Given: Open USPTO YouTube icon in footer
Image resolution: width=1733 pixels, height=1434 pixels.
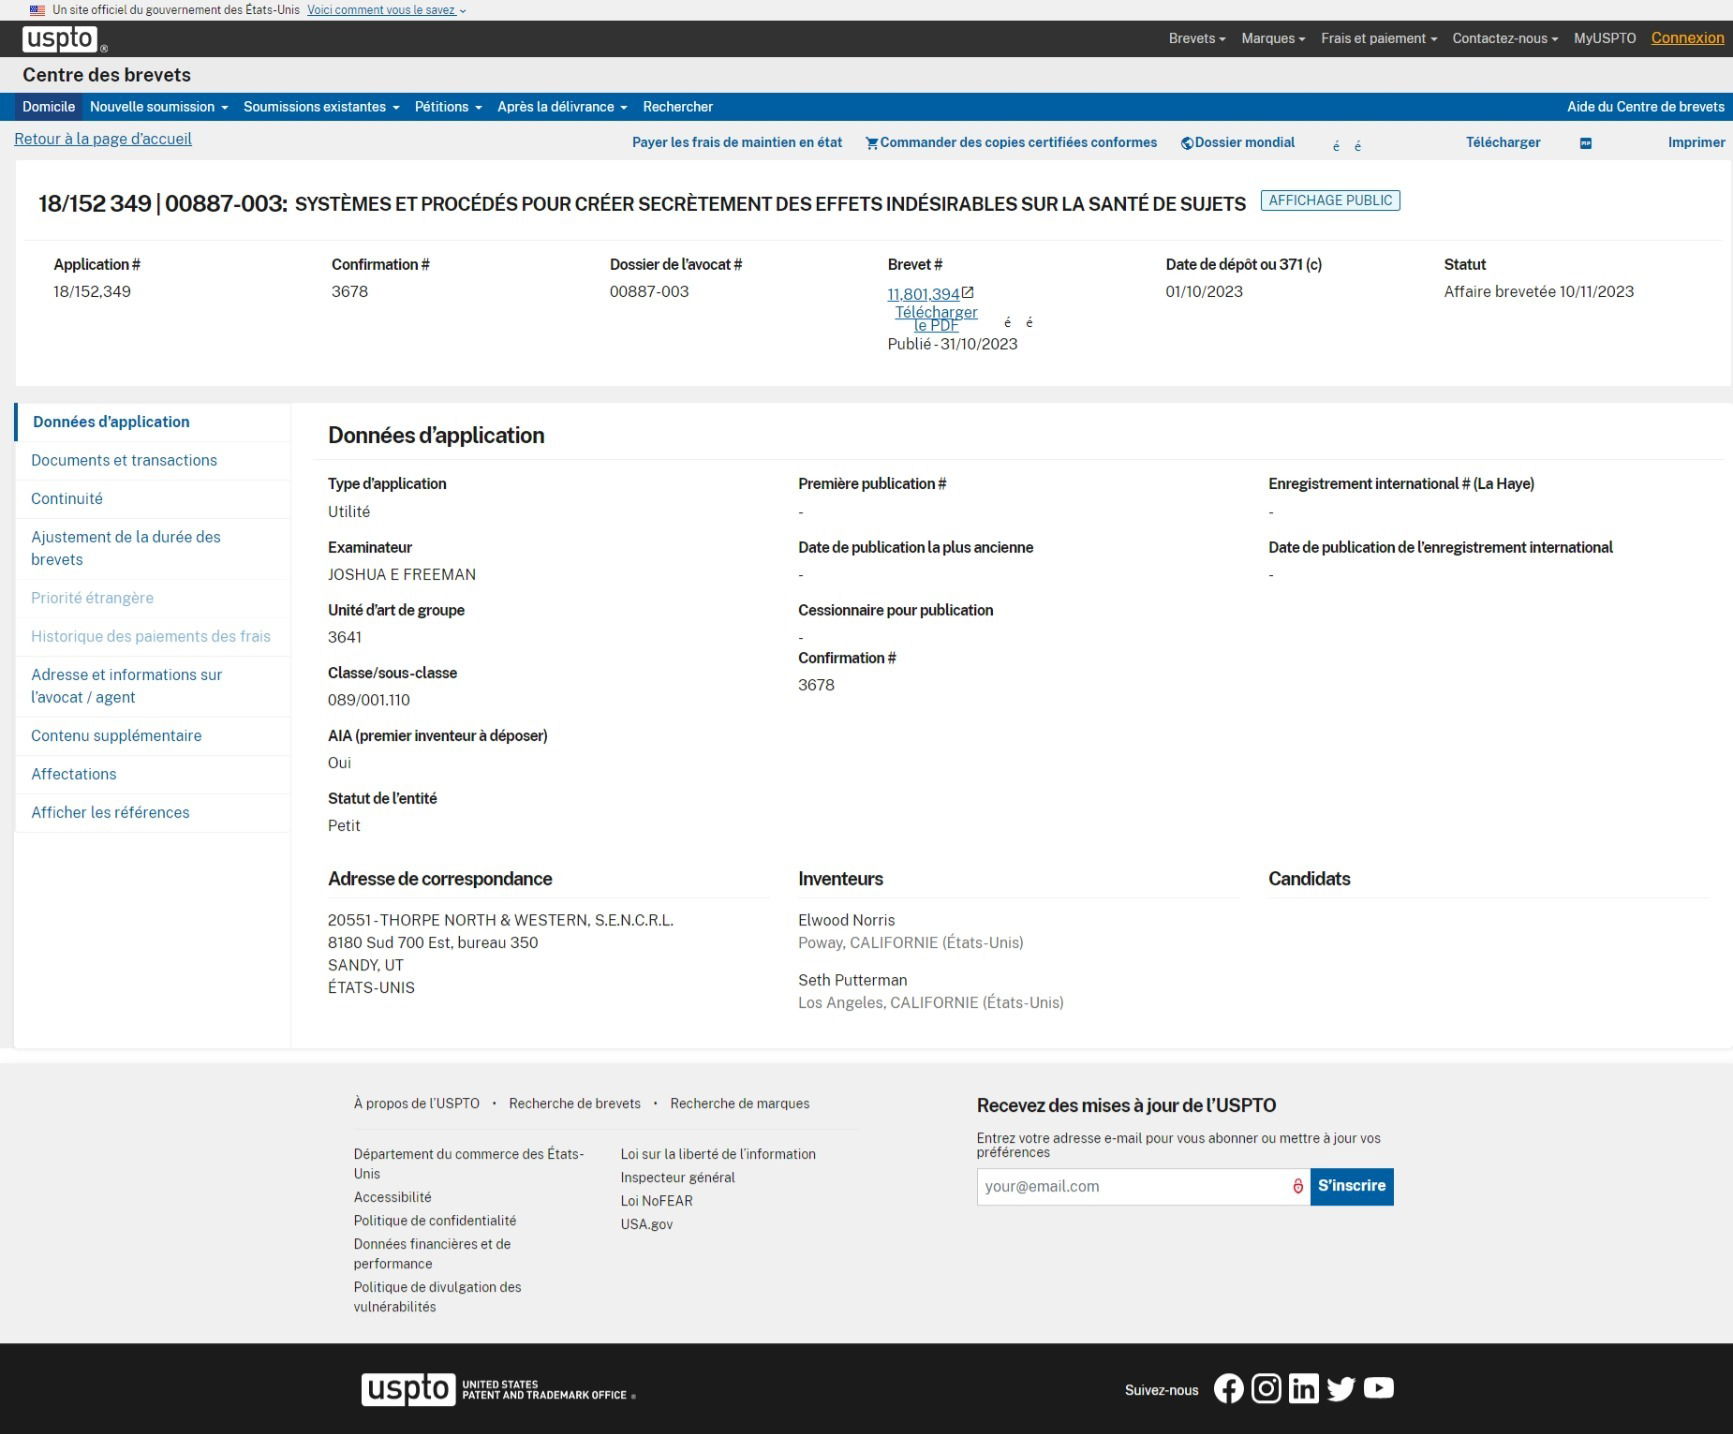Looking at the screenshot, I should (x=1378, y=1388).
